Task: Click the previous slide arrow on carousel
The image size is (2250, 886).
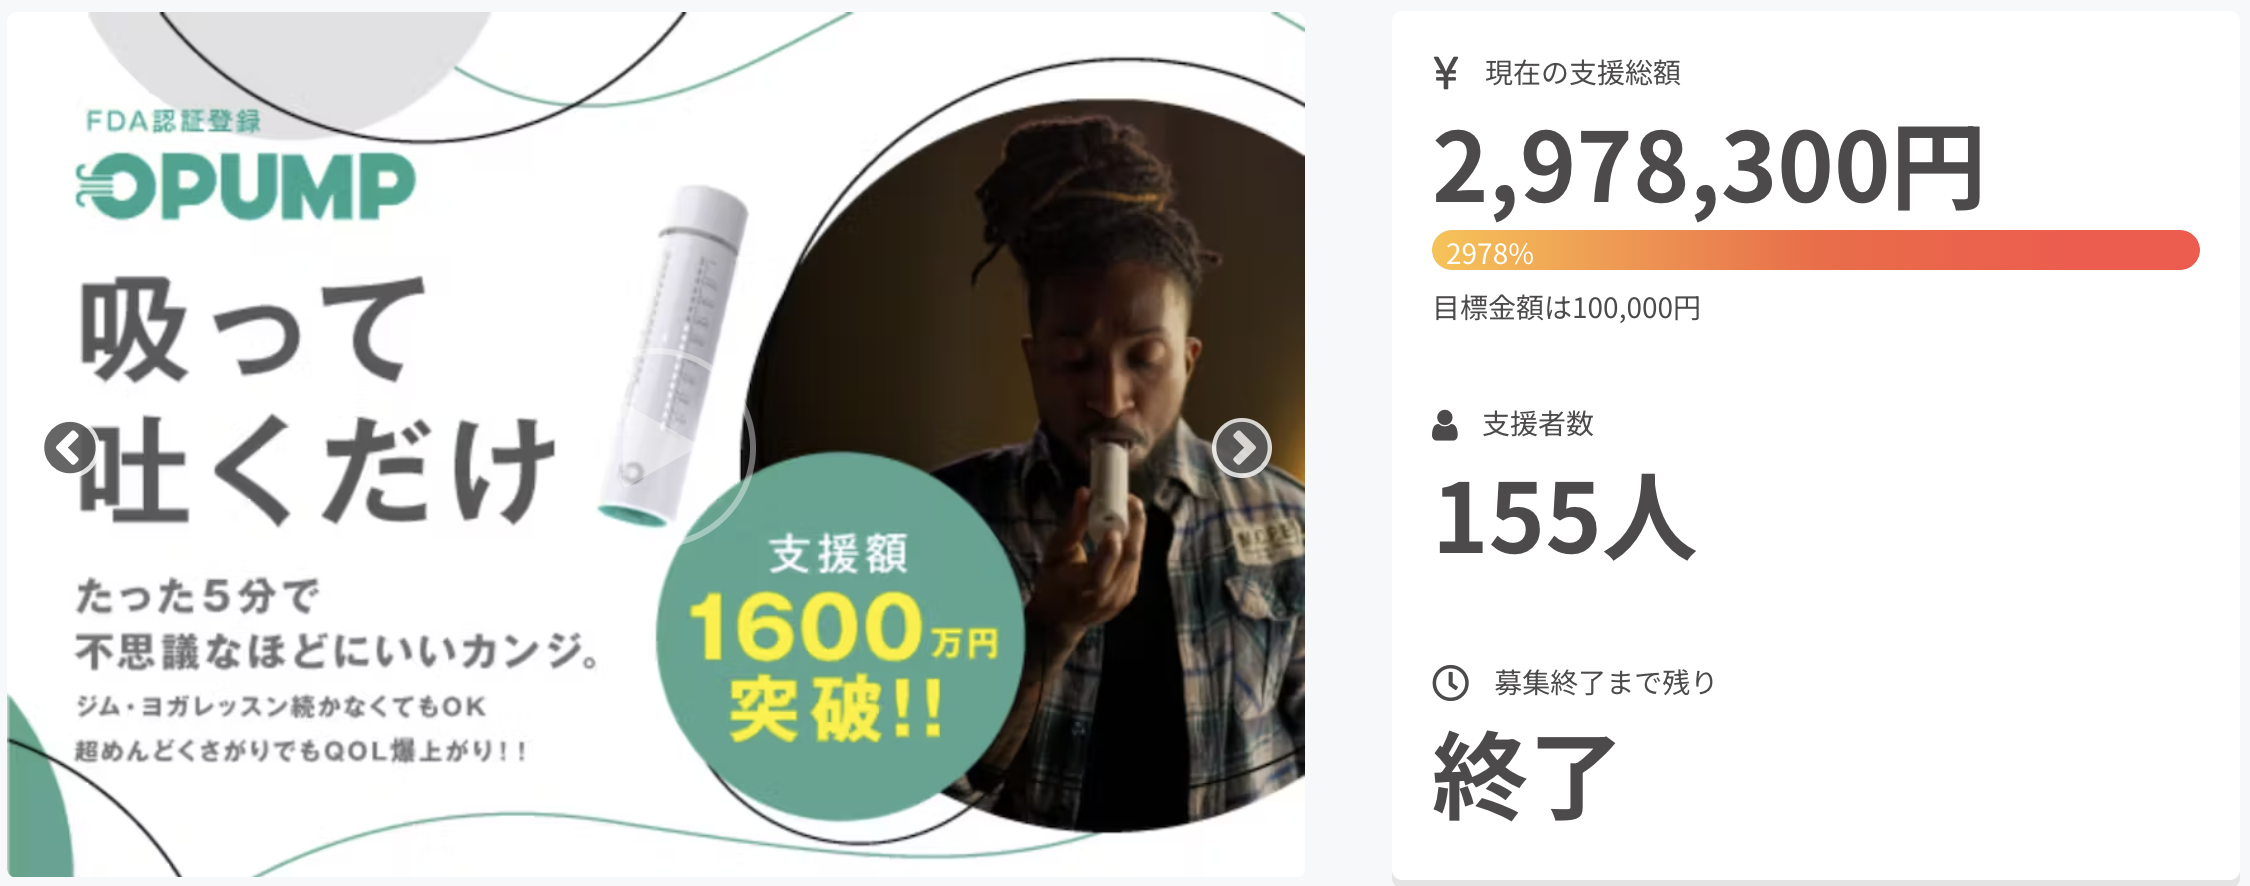Action: (70, 448)
